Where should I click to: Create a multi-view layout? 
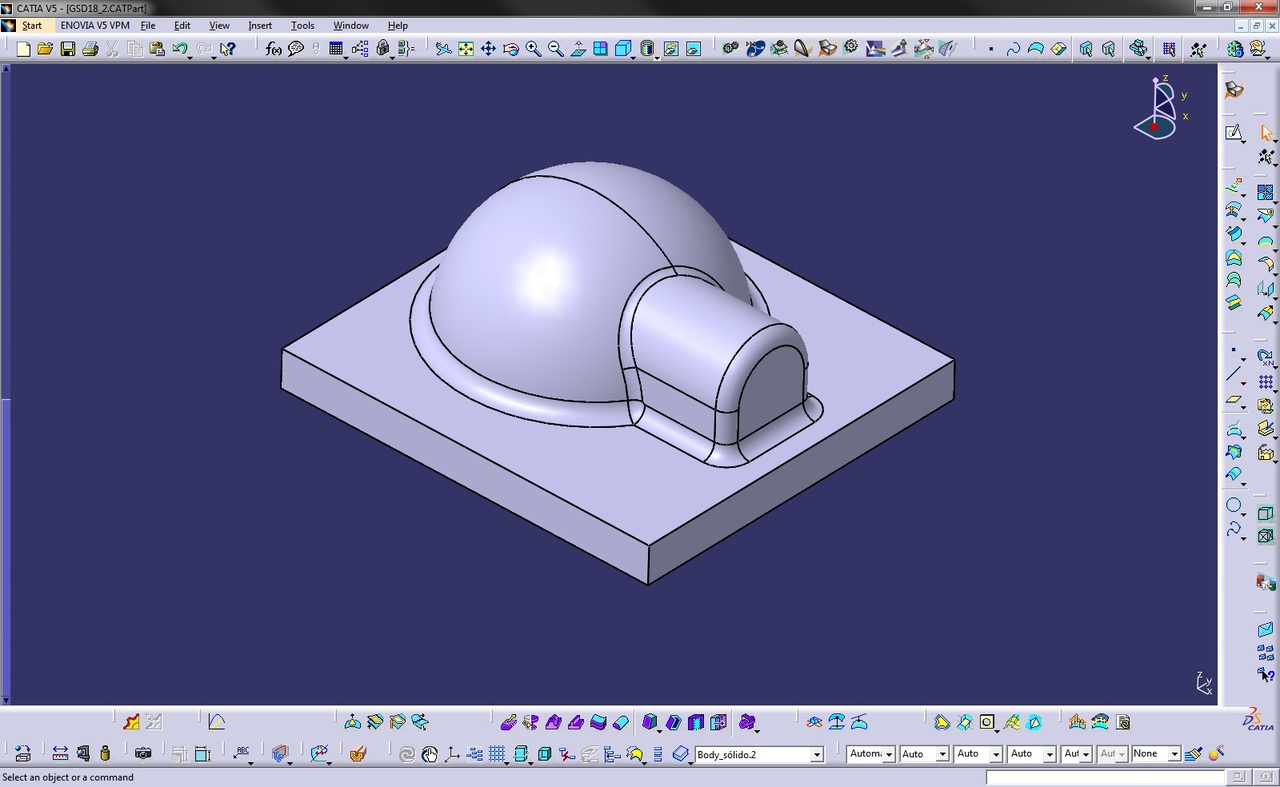point(600,48)
